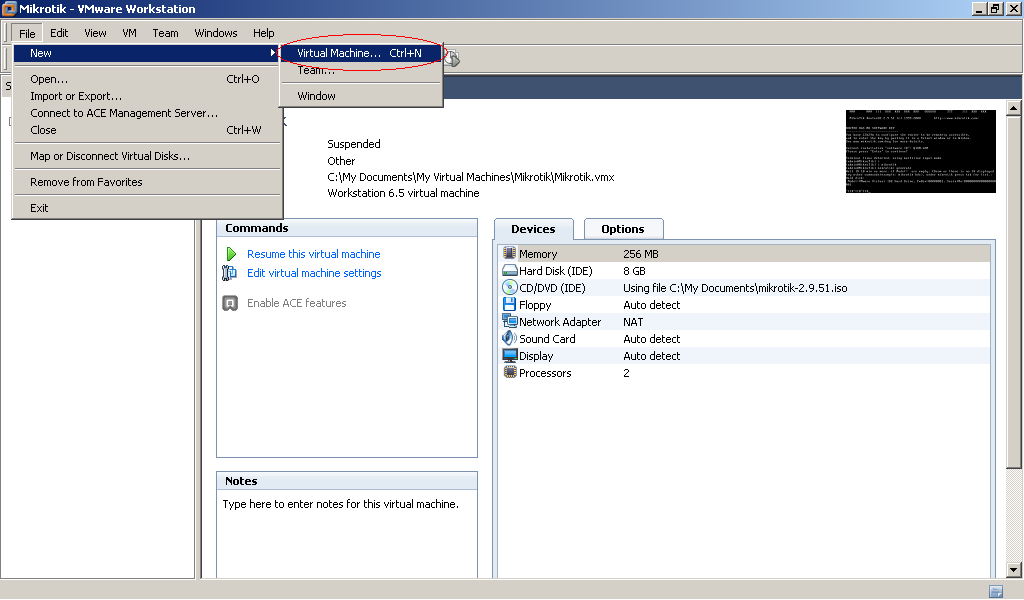Viewport: 1024px width, 600px height.
Task: Click the Commands panel header
Action: point(347,228)
